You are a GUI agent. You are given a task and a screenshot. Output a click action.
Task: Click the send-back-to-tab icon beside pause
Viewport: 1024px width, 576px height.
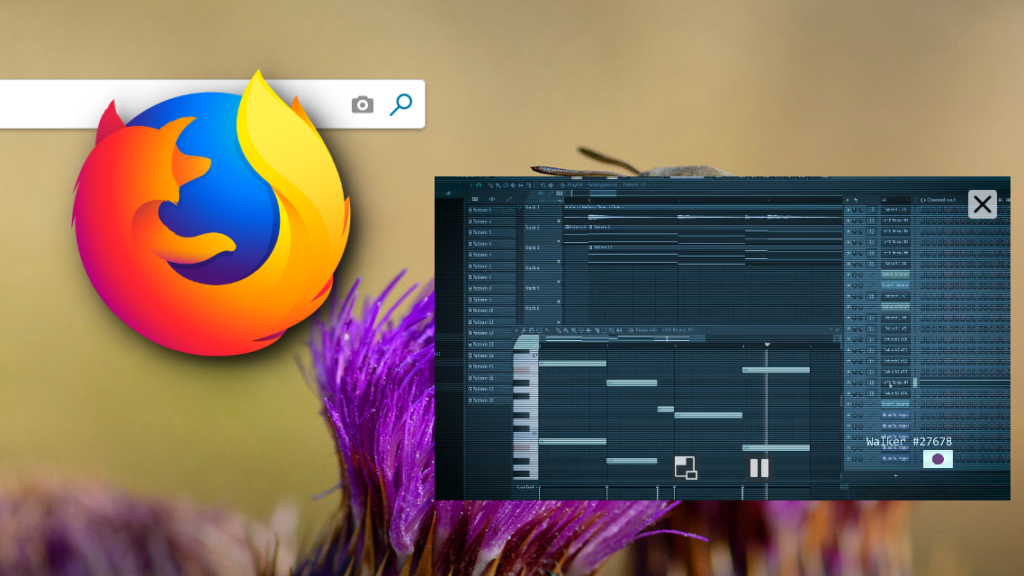tap(686, 468)
